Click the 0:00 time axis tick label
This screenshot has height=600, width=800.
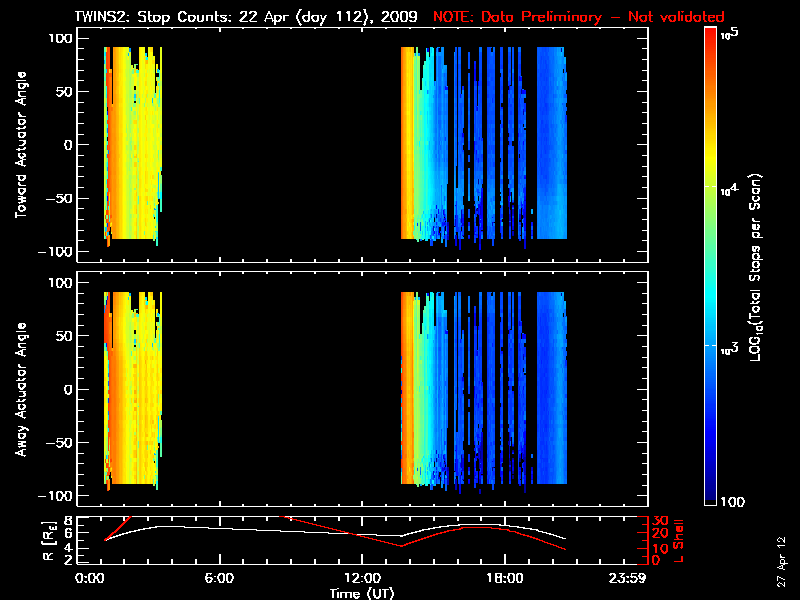(90, 579)
